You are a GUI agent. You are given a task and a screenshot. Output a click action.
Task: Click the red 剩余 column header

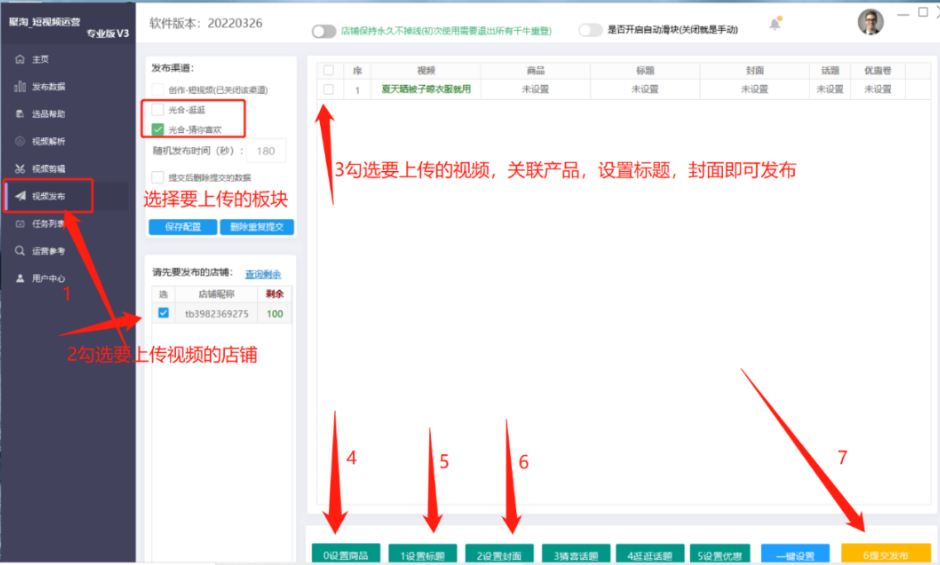tap(275, 294)
